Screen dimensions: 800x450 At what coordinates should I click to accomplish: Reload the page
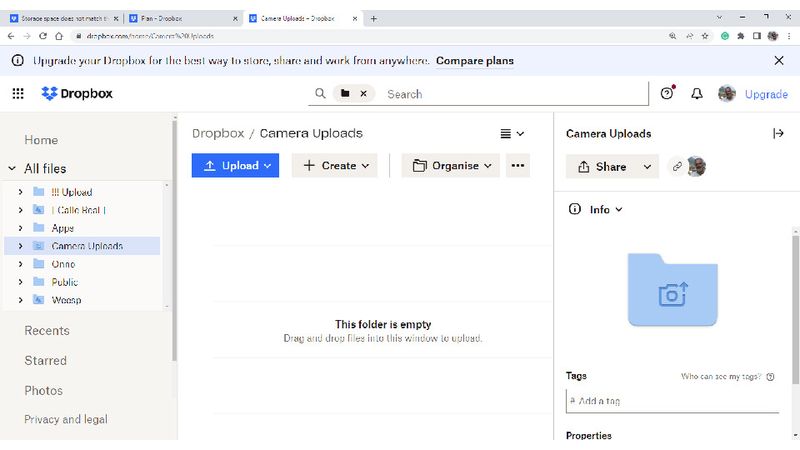click(43, 36)
